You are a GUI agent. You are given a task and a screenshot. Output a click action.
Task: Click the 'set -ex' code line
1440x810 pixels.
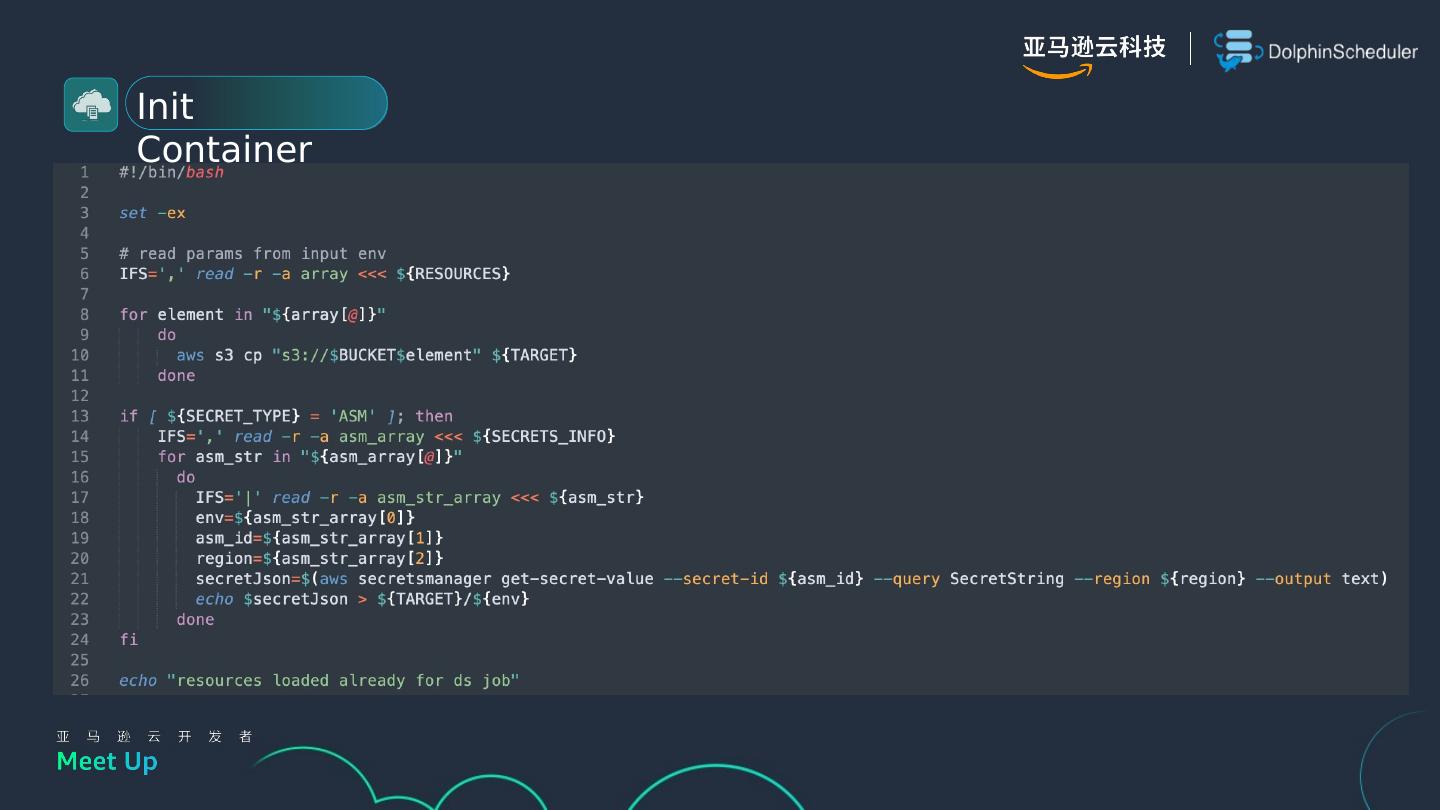click(152, 213)
